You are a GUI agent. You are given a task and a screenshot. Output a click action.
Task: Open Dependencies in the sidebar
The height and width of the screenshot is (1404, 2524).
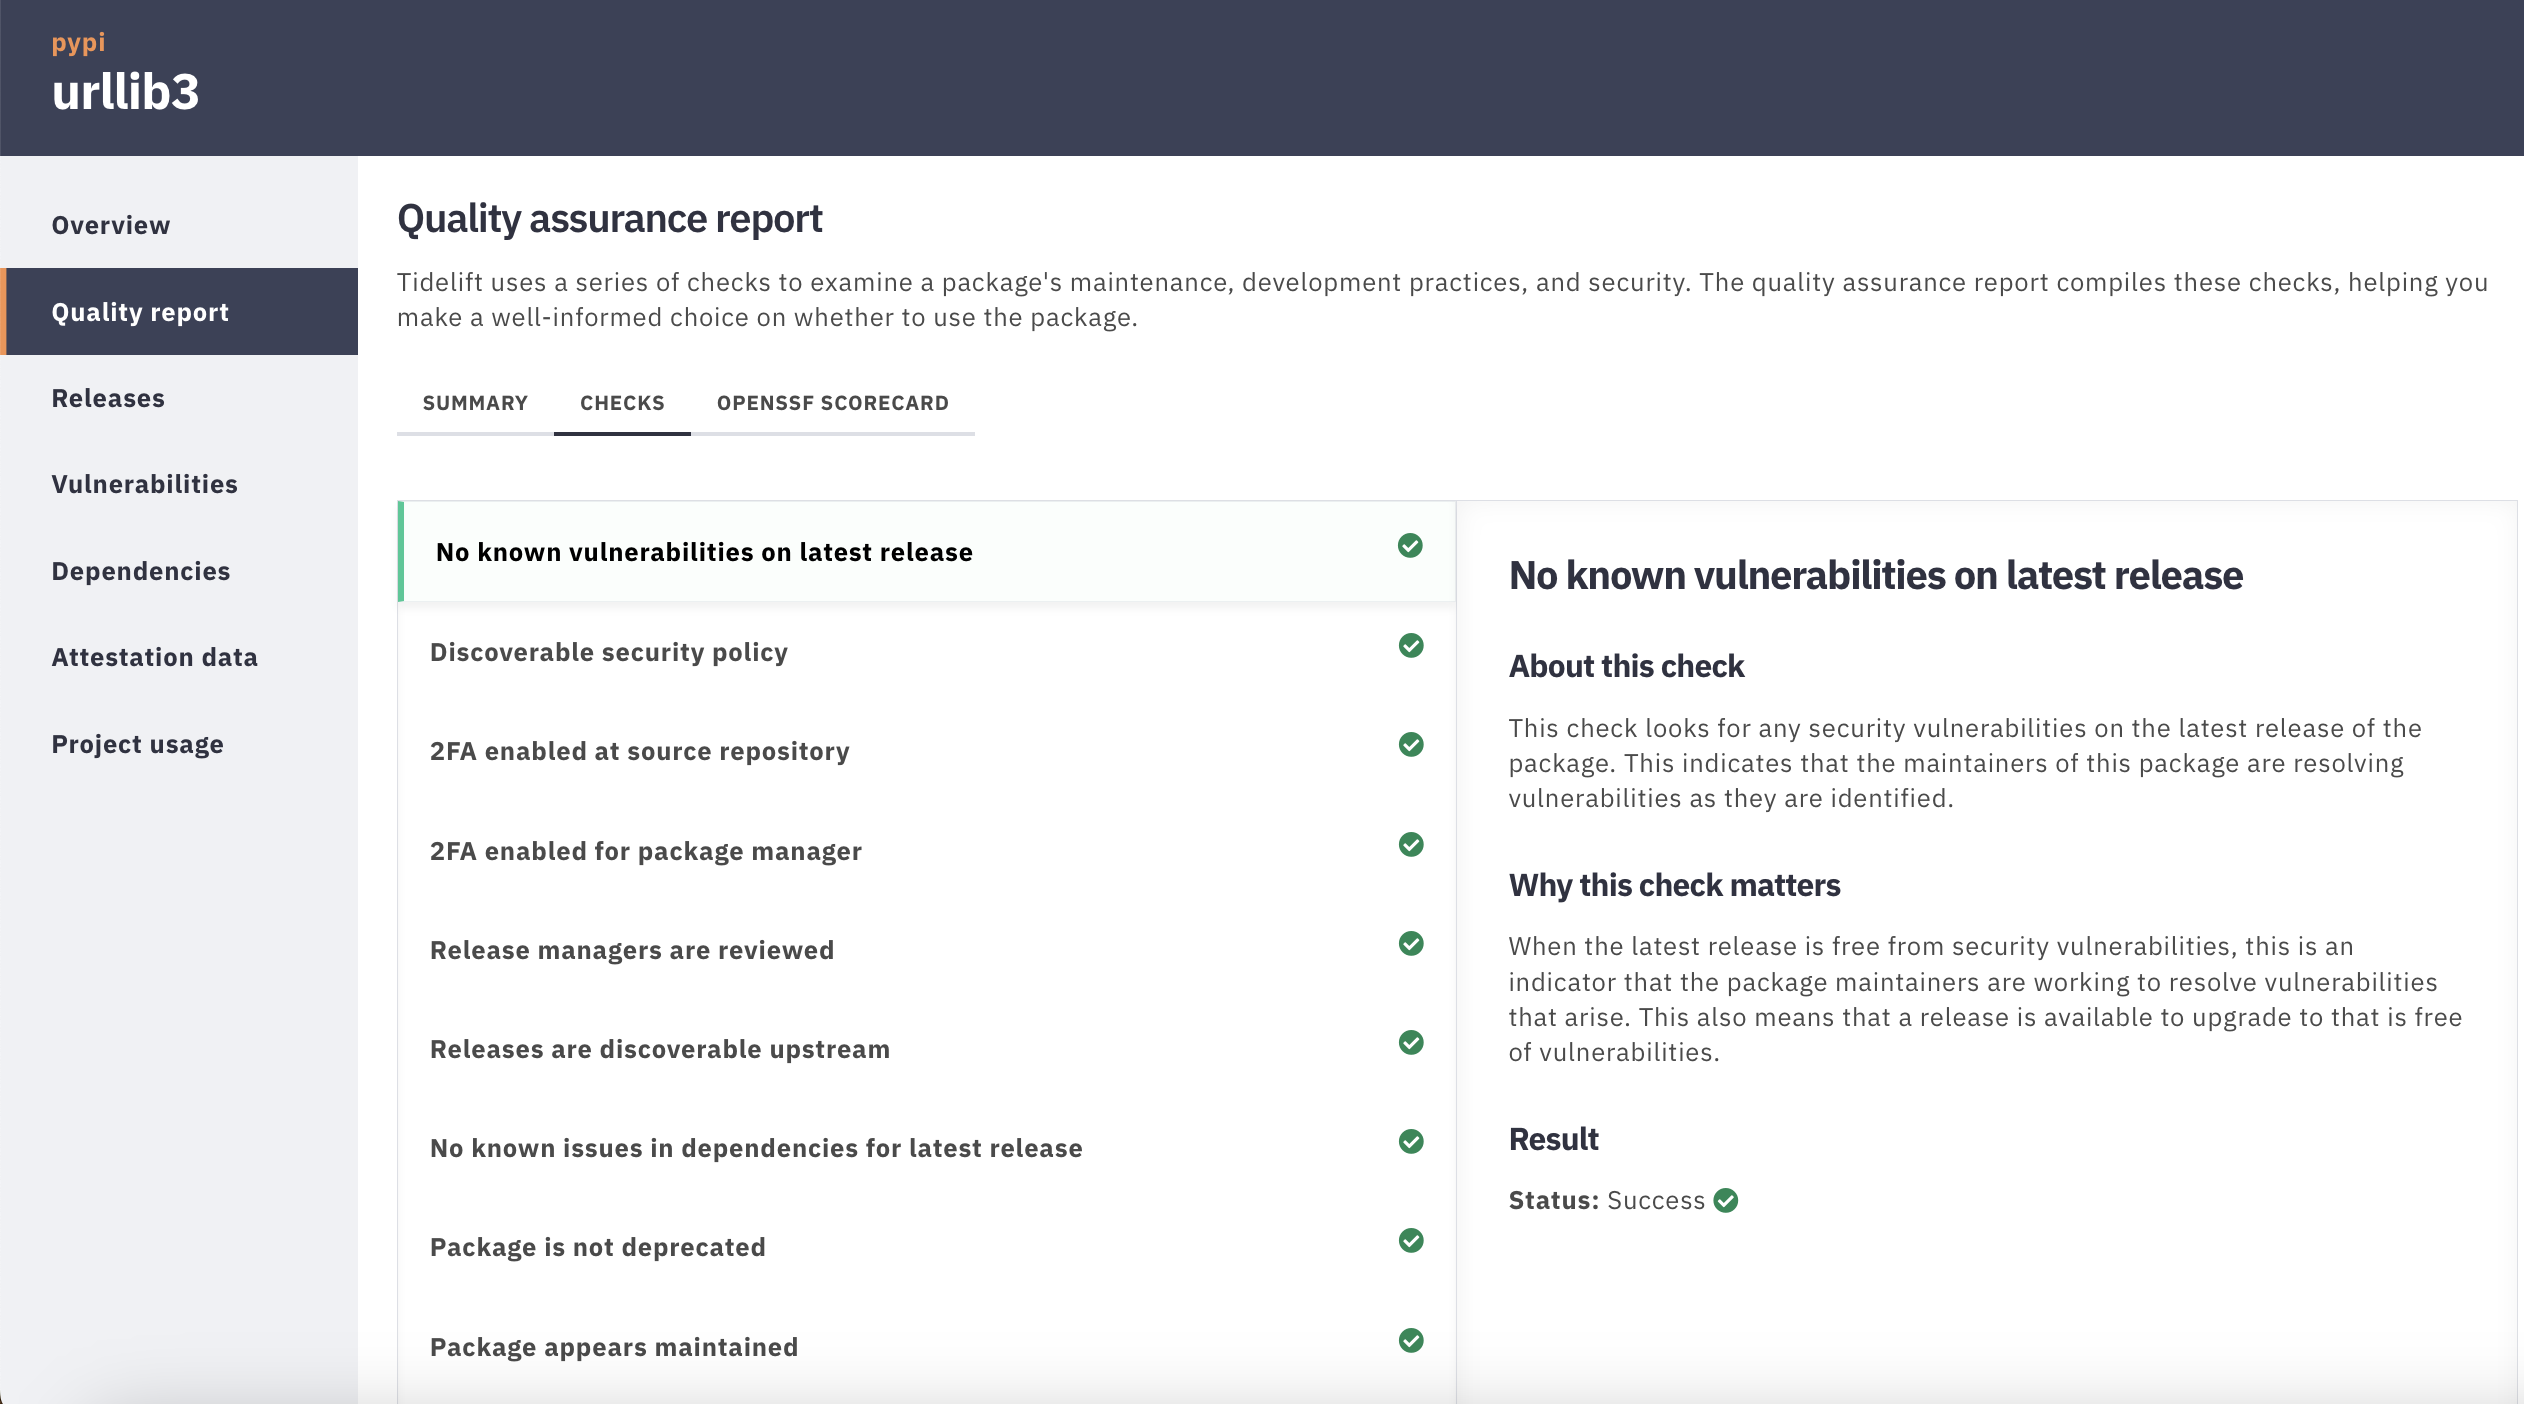click(x=179, y=571)
